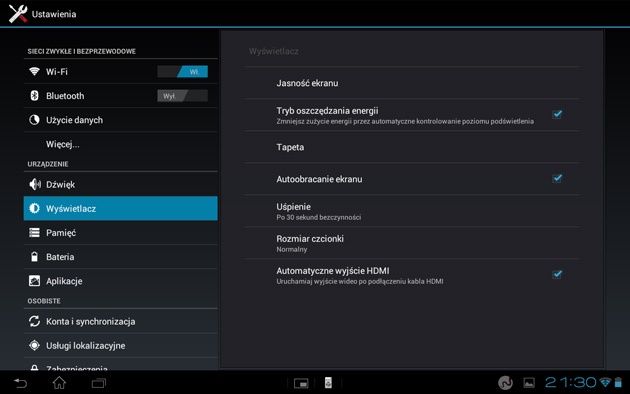Tap the Wi-Fi status icon near clock
The width and height of the screenshot is (630, 394).
(x=605, y=382)
